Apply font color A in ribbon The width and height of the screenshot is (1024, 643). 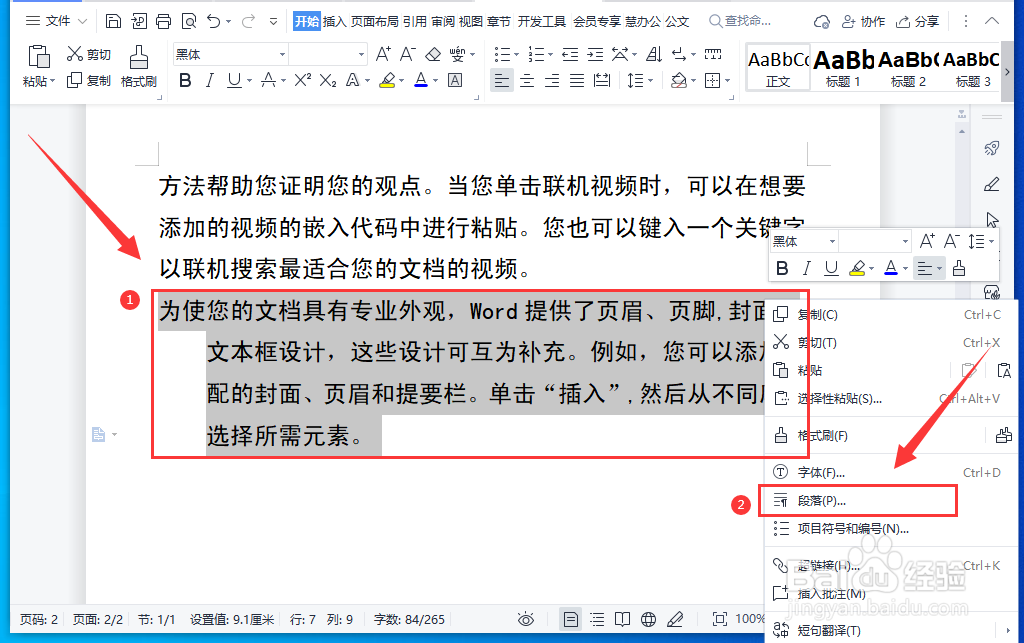[421, 80]
